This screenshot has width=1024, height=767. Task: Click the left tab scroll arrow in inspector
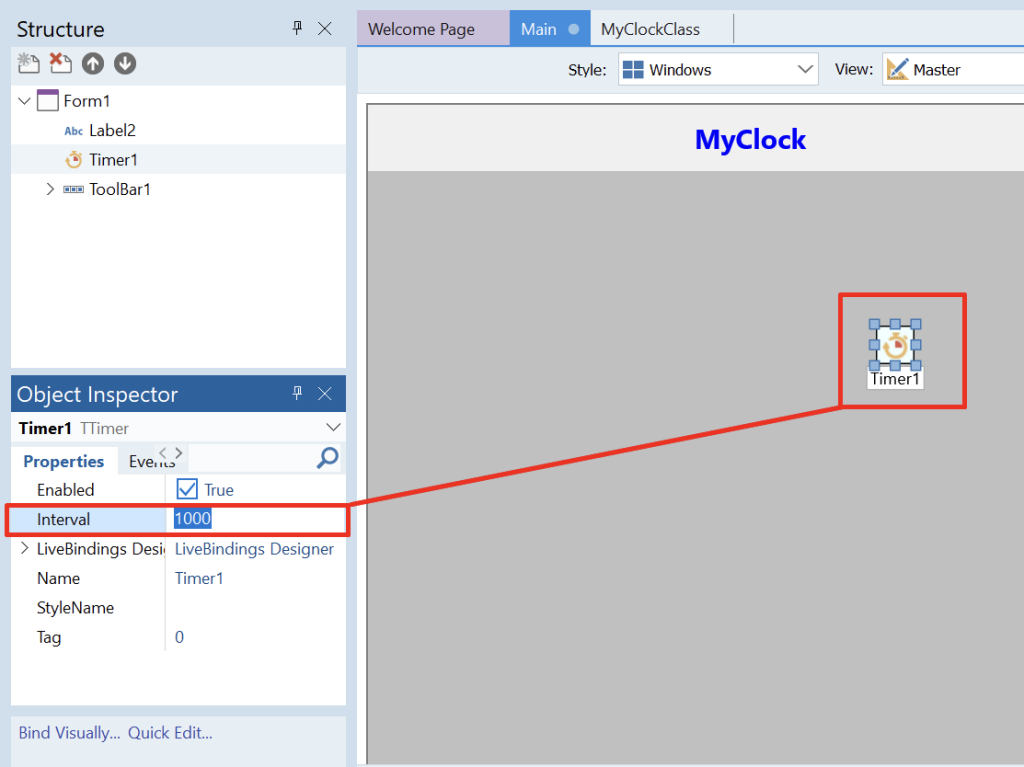tap(163, 452)
